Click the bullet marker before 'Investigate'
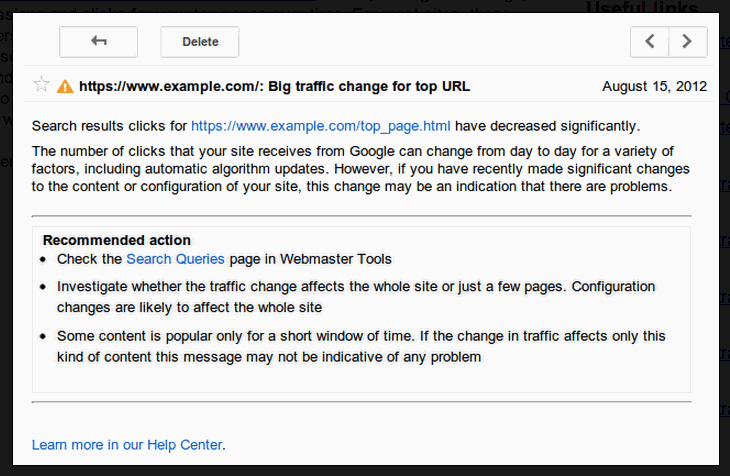The image size is (730, 476). coord(43,287)
